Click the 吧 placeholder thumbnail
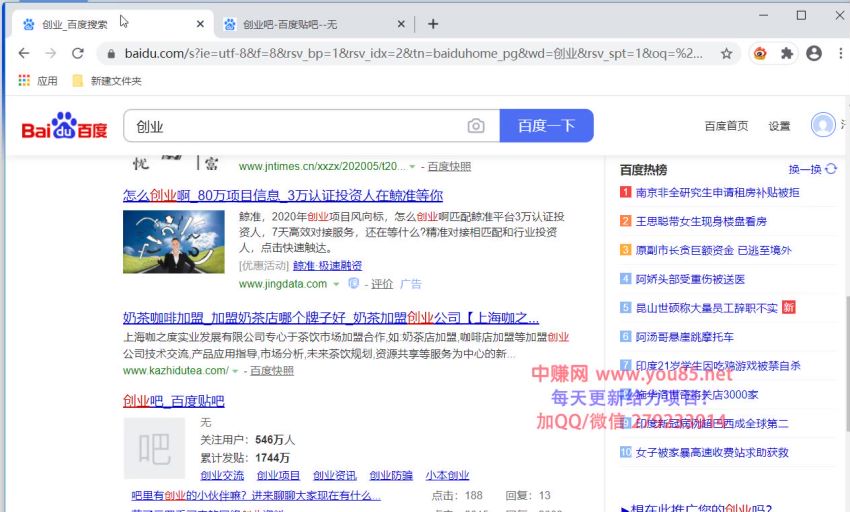Screen dimensions: 850x512 tap(154, 448)
